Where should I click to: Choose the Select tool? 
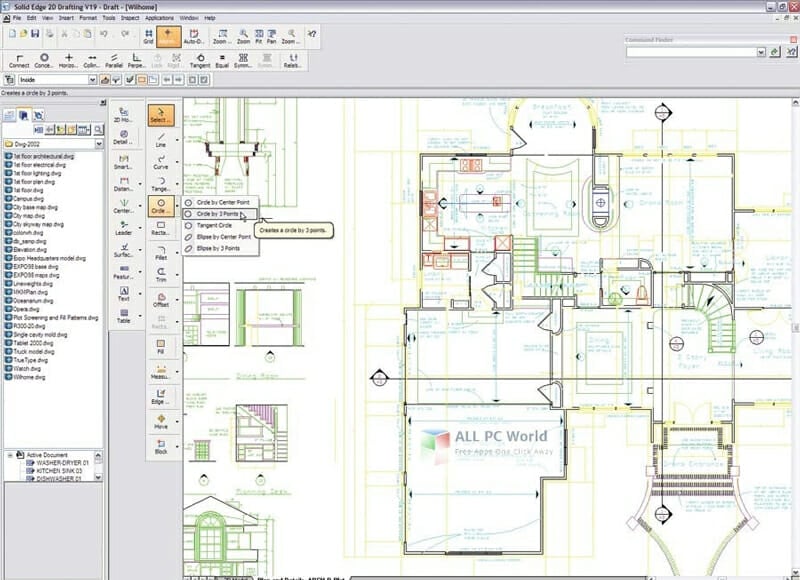[x=161, y=115]
